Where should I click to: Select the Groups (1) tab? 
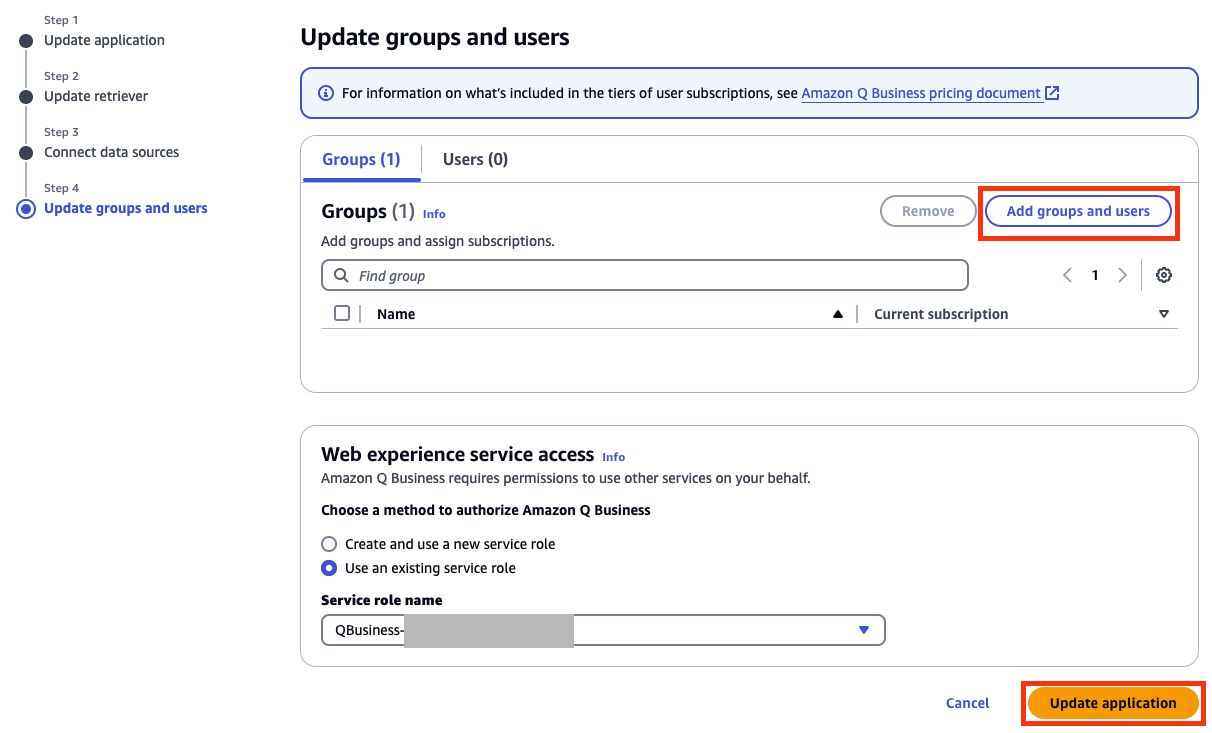[361, 159]
